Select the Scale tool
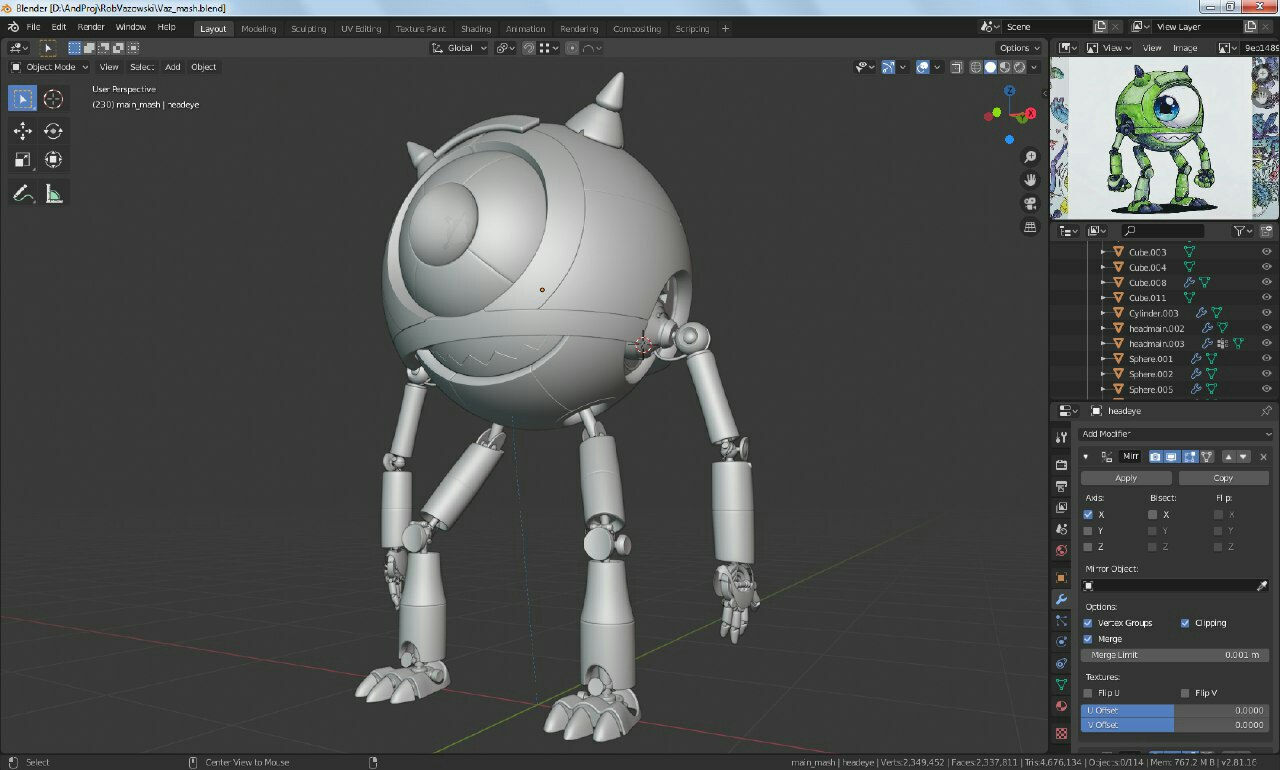The width and height of the screenshot is (1280, 770). 23,160
